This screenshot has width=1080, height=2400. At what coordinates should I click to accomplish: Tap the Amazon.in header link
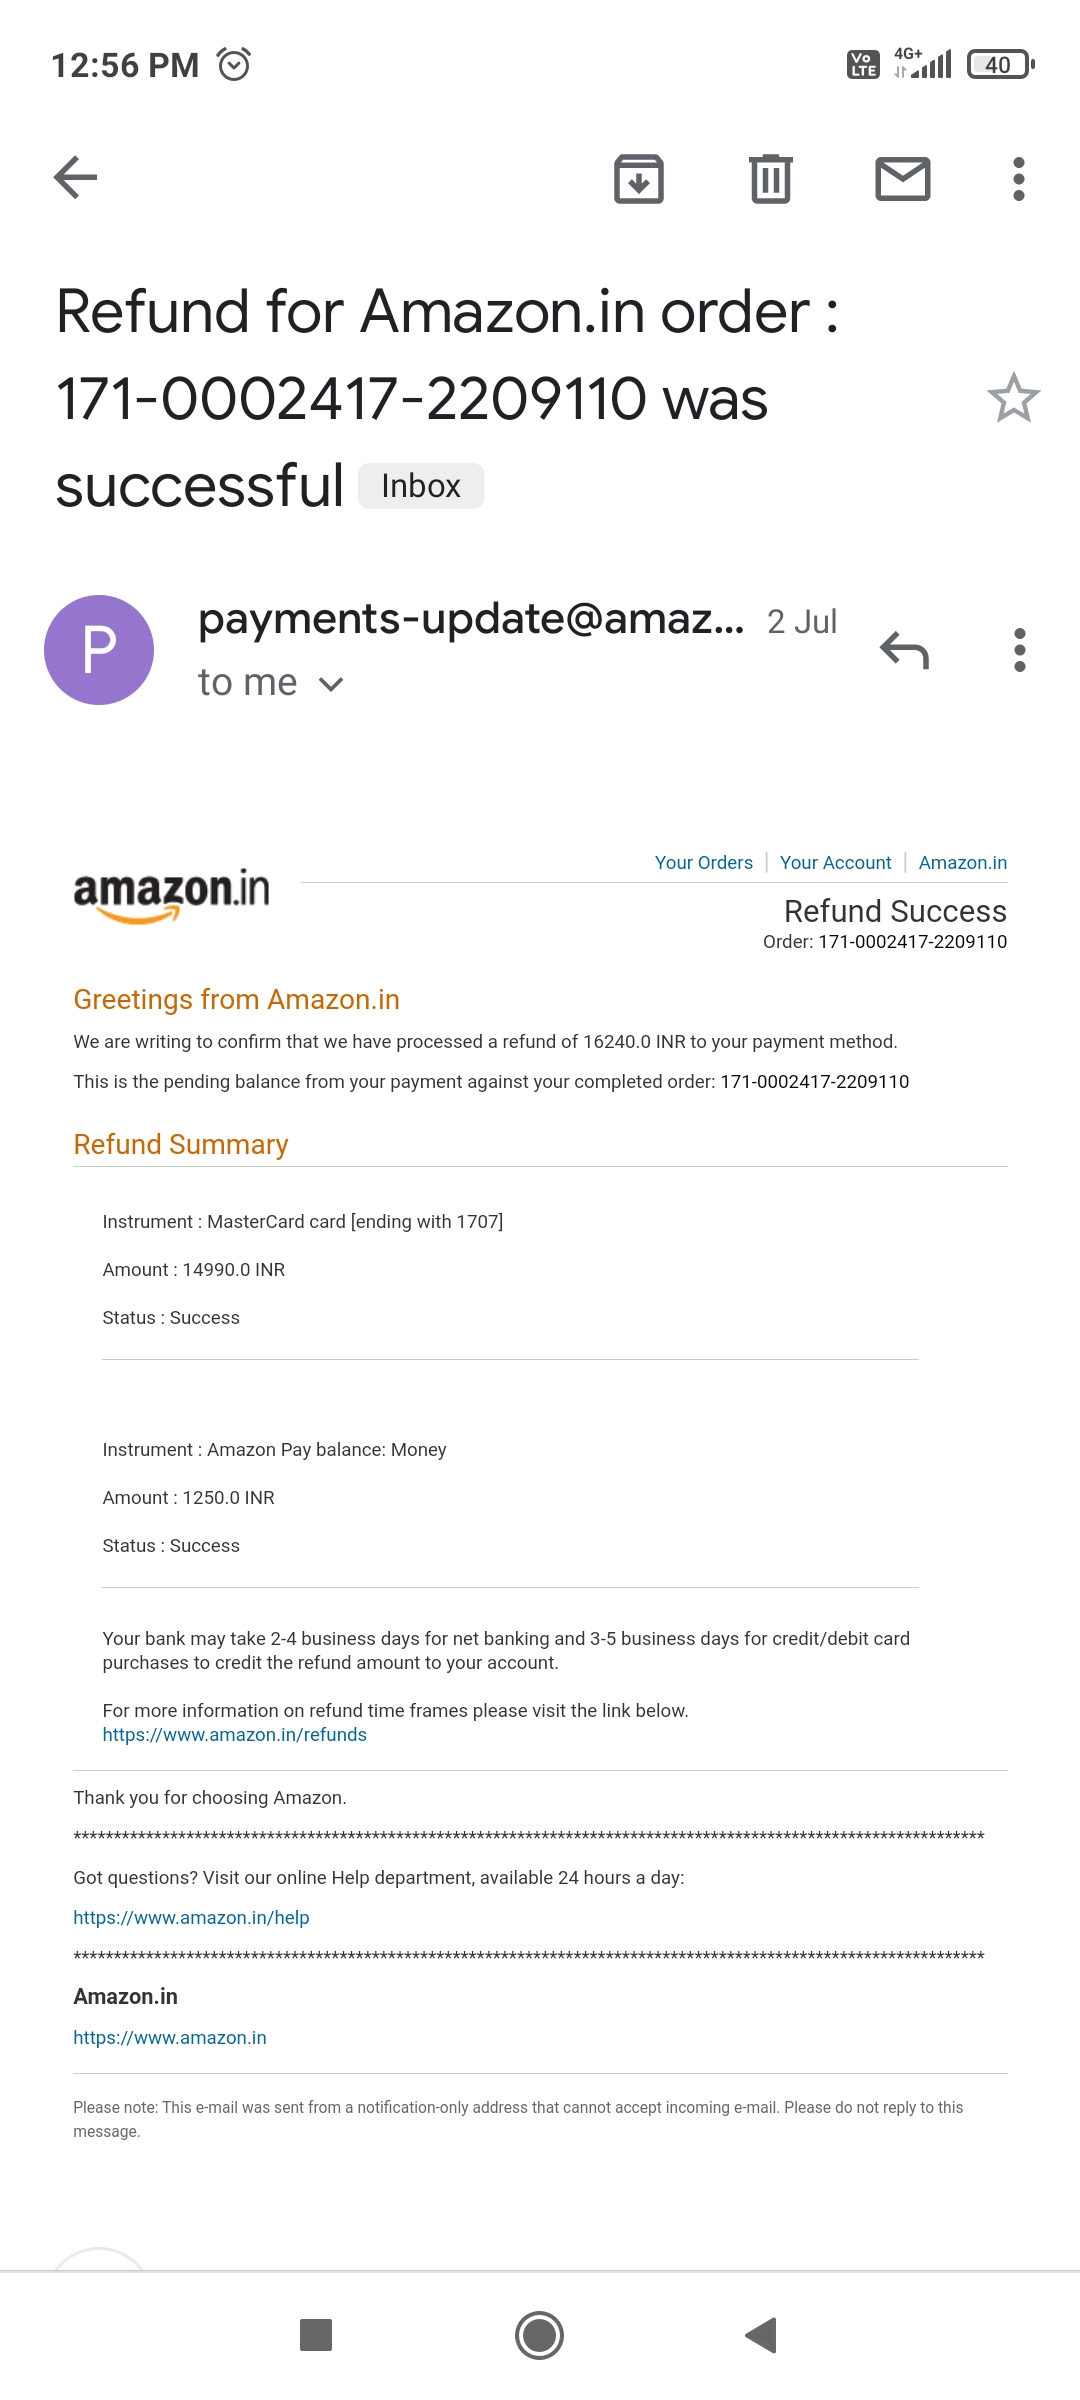(962, 863)
